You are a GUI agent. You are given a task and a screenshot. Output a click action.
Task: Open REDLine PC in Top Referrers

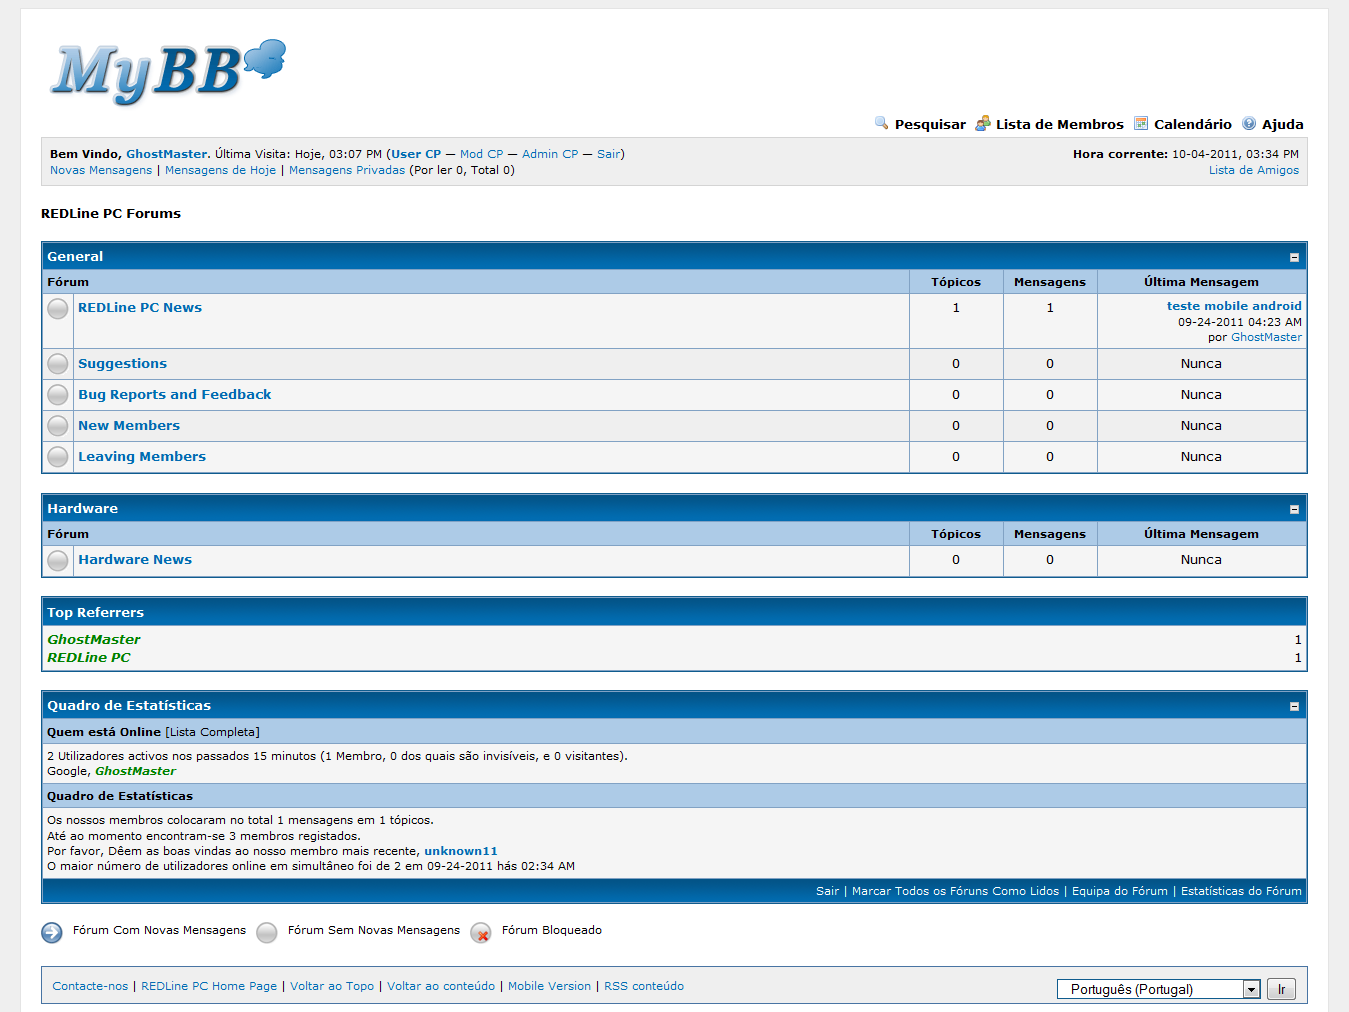(x=89, y=657)
